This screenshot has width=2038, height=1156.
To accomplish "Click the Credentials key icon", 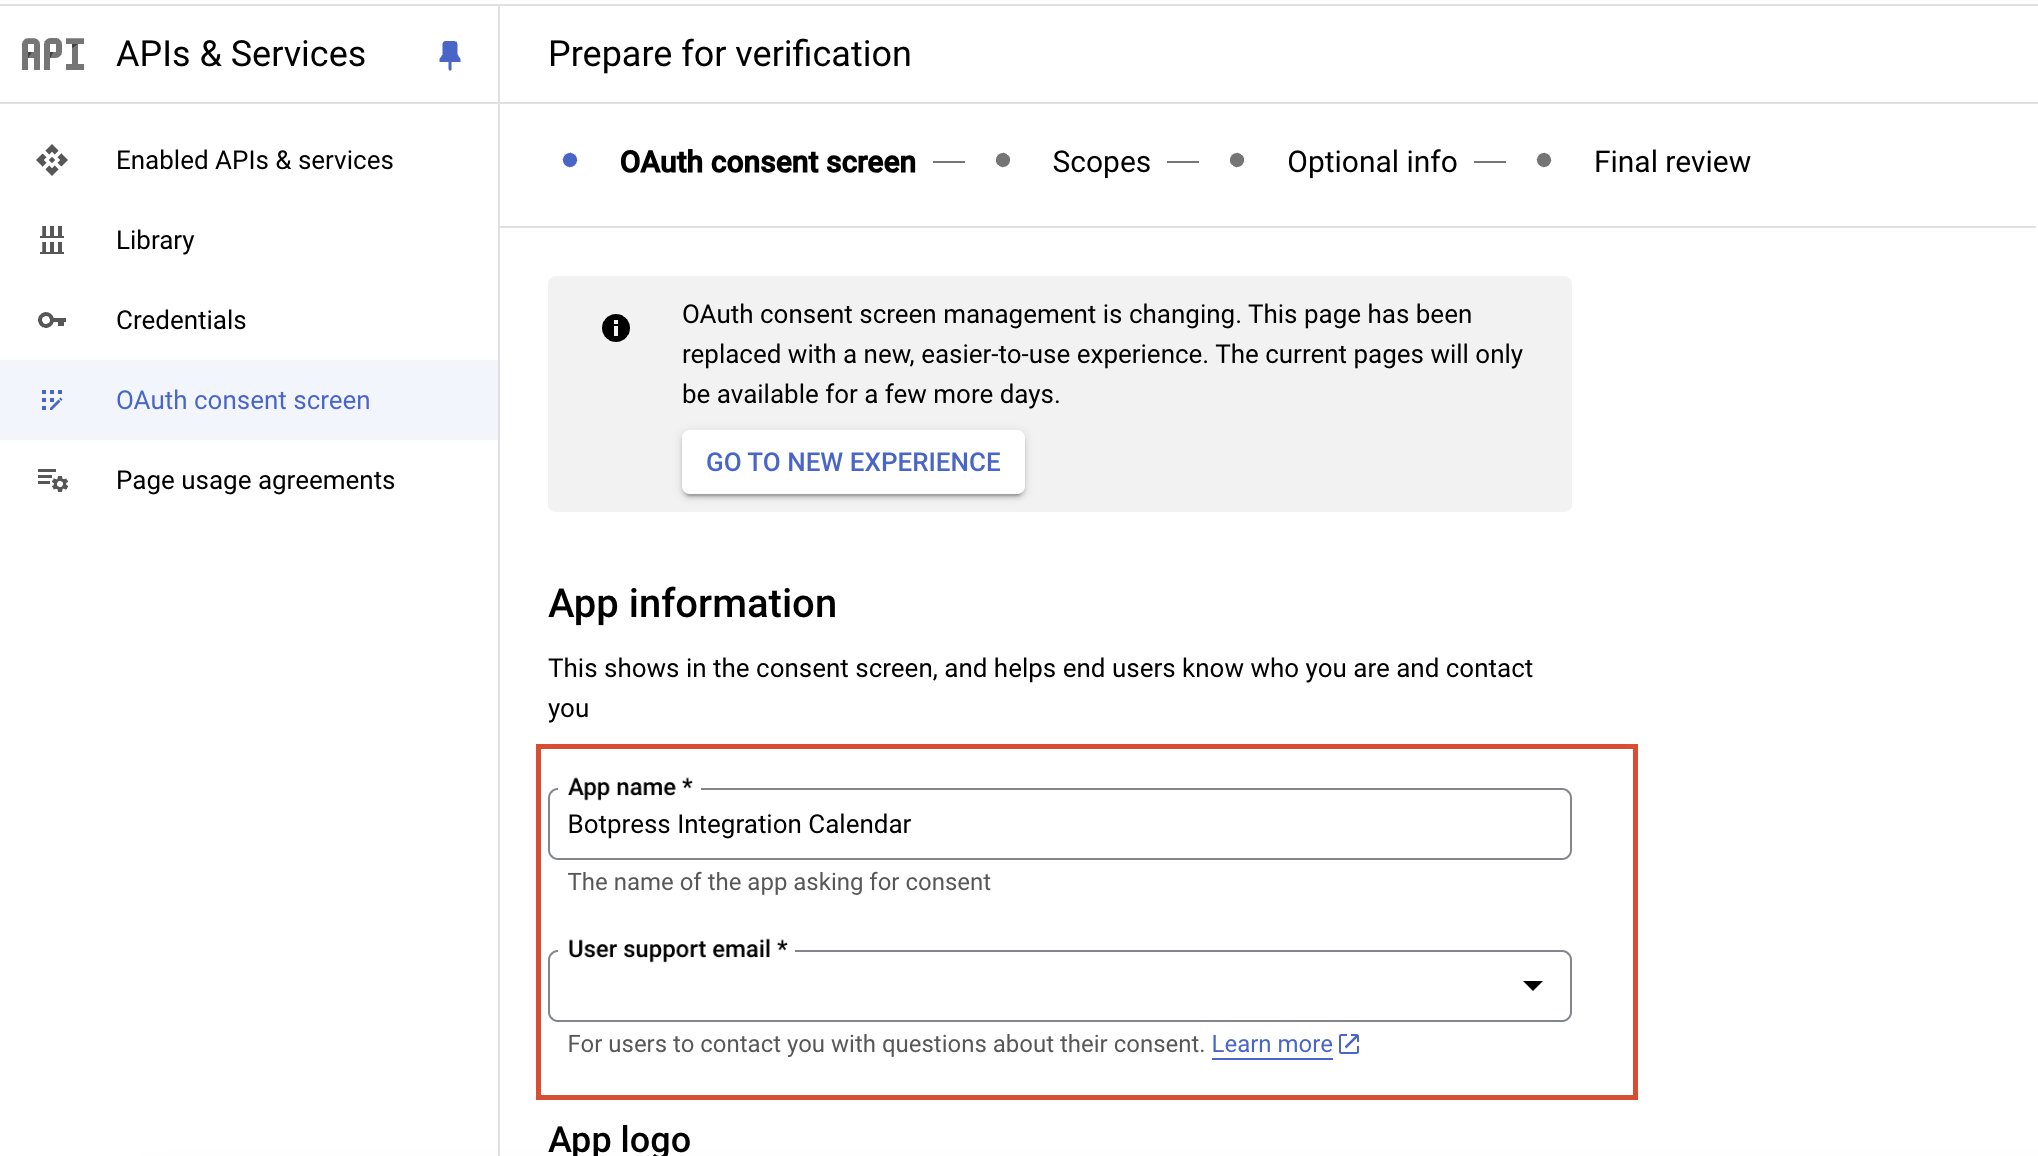I will [52, 320].
